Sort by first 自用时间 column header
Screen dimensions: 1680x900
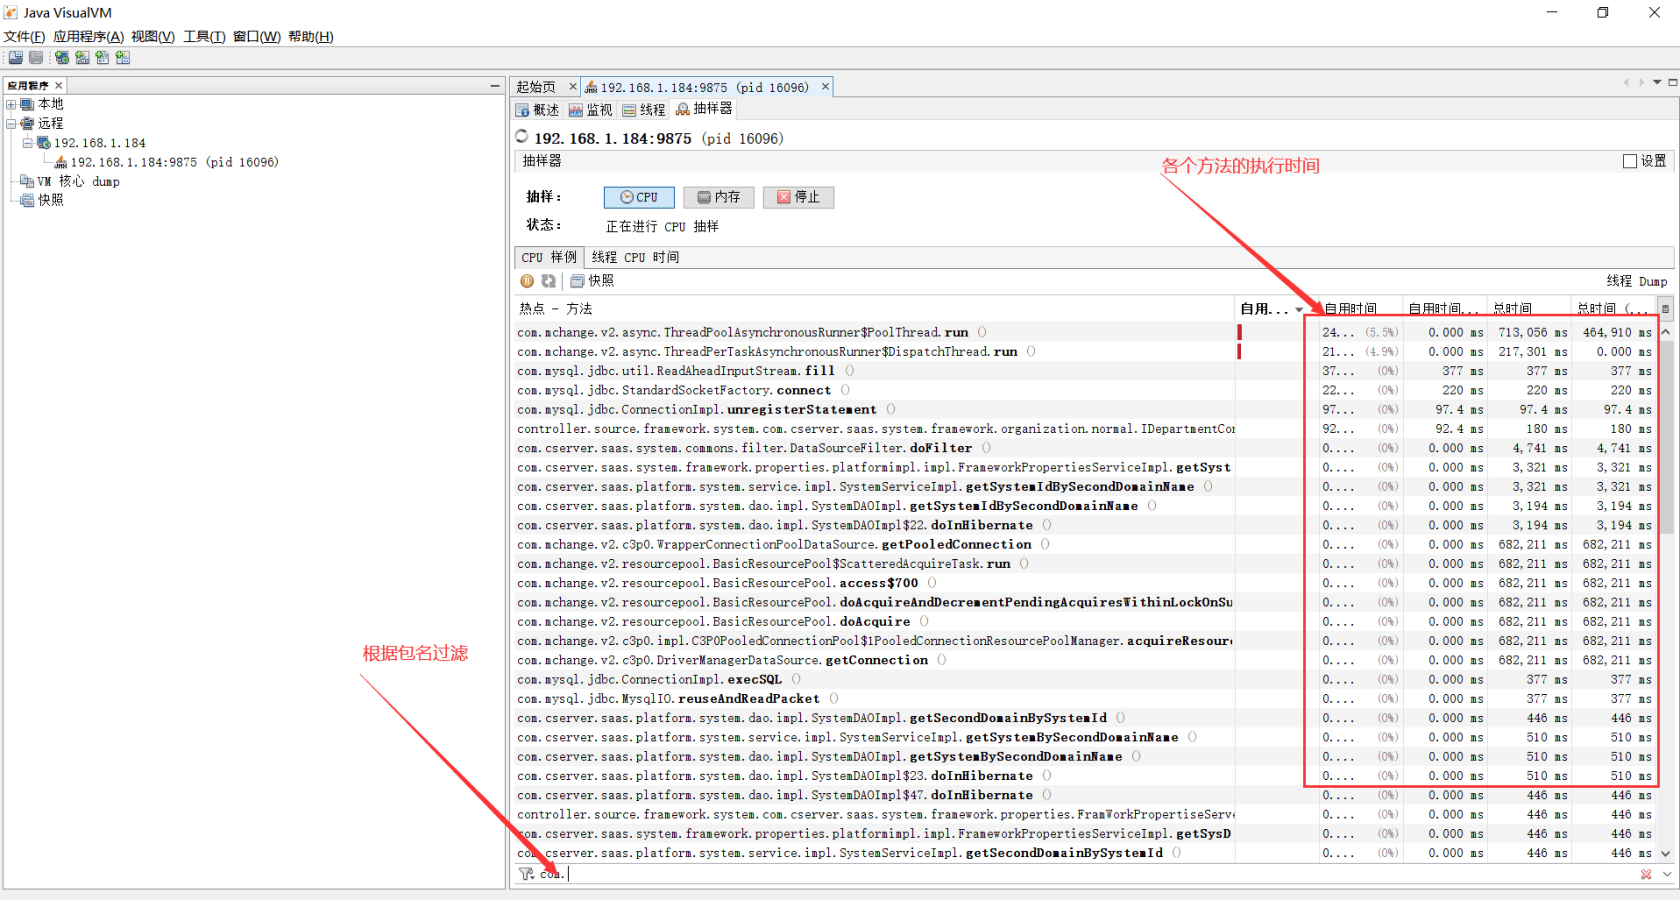pos(1361,309)
